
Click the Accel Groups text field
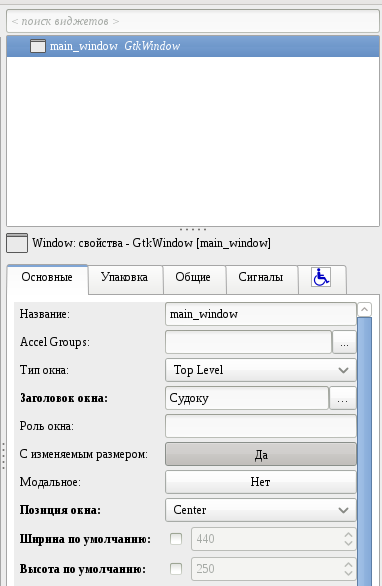(x=248, y=342)
